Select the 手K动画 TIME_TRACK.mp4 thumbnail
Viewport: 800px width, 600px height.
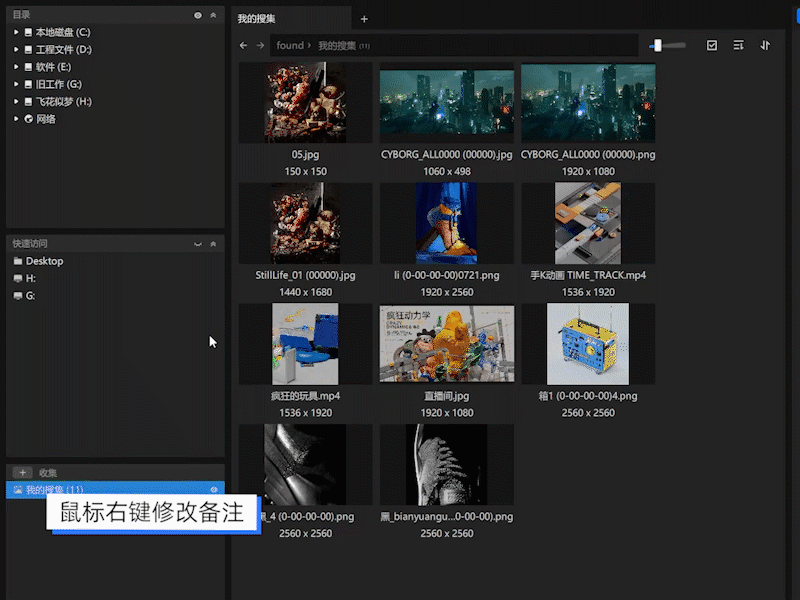pos(588,223)
